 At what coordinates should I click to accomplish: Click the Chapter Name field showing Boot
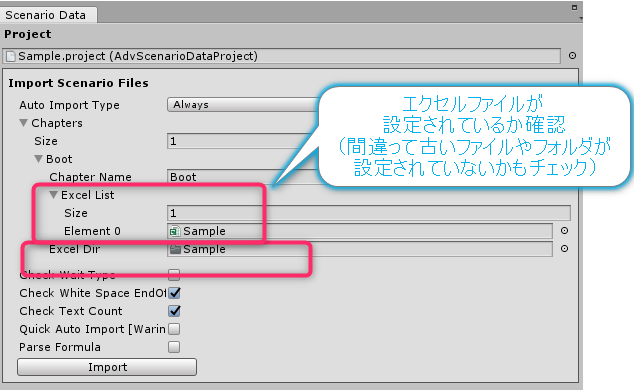243,177
